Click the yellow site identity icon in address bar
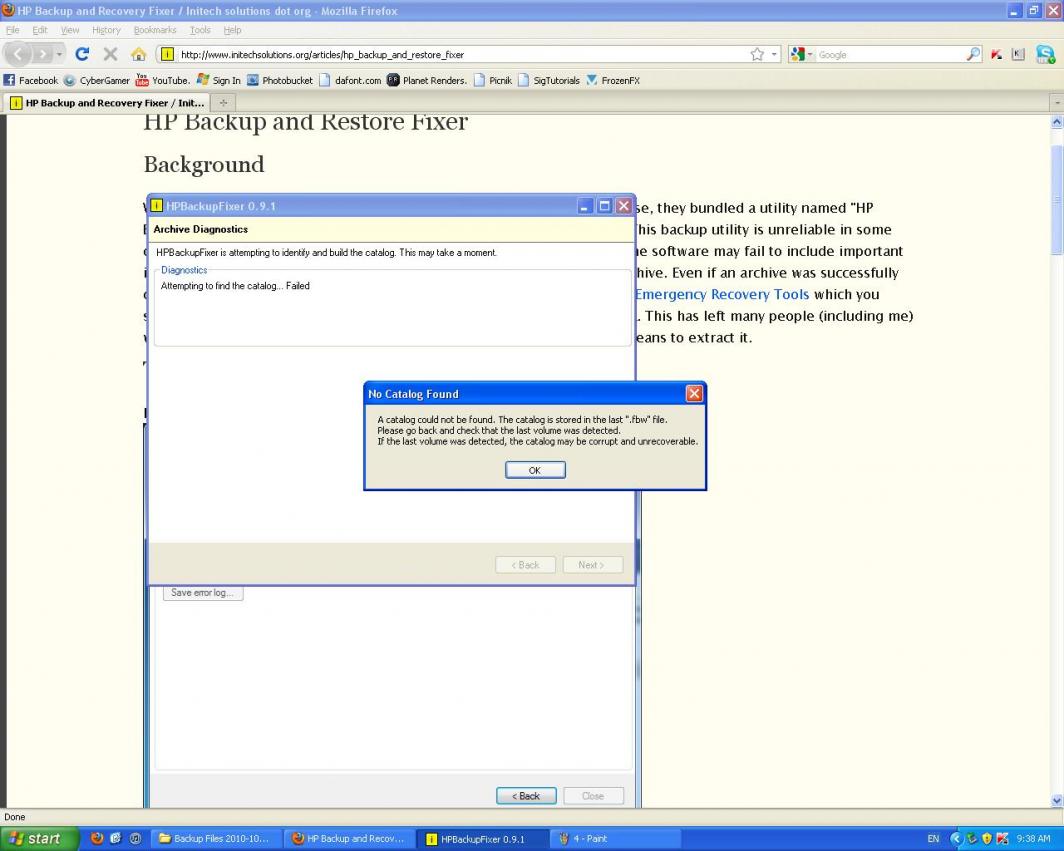This screenshot has width=1064, height=851. (168, 54)
